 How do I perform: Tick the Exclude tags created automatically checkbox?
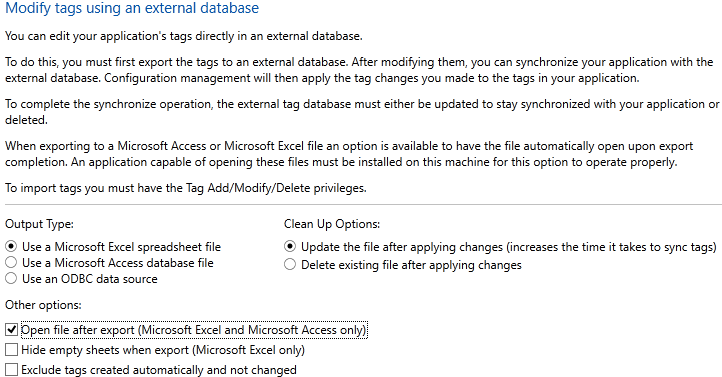(12, 370)
